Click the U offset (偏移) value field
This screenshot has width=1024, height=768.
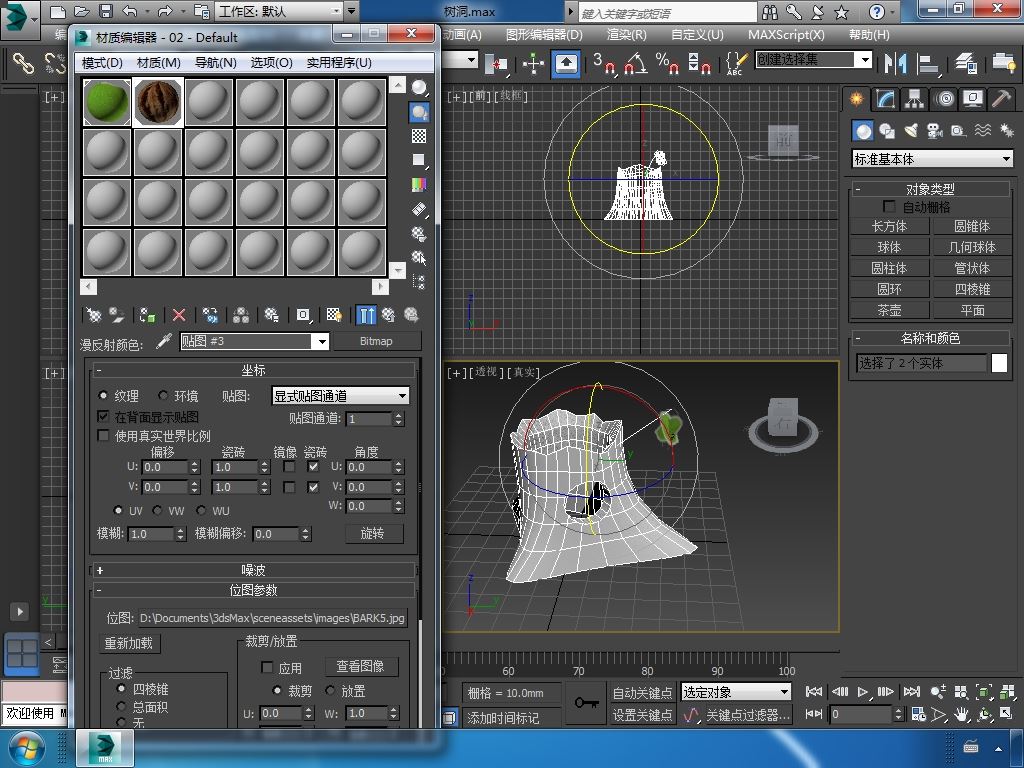[x=165, y=467]
